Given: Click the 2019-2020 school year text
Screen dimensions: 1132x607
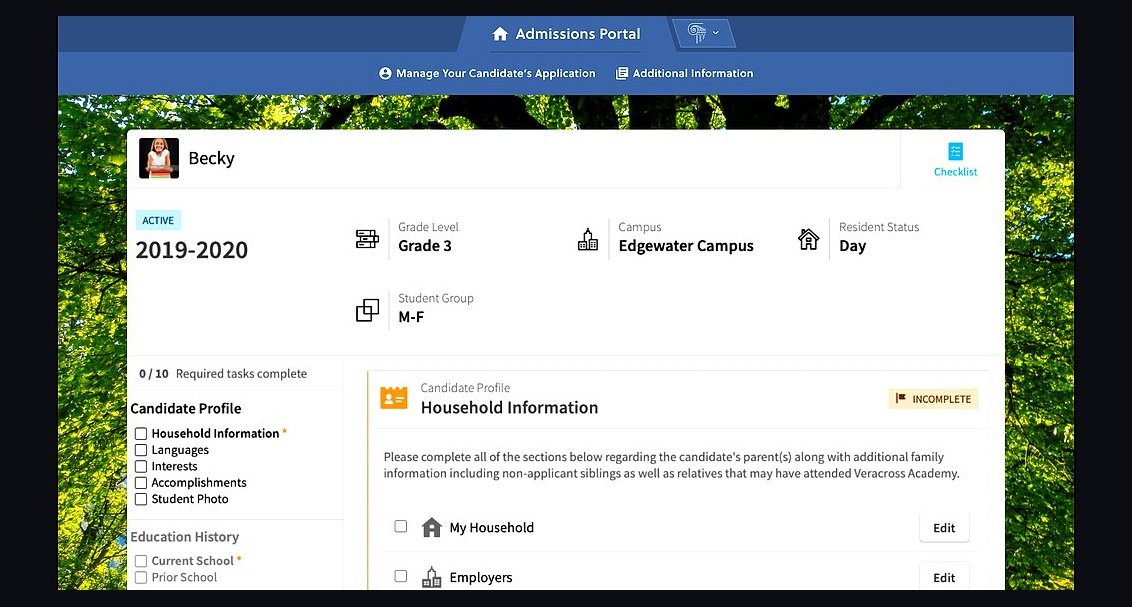Looking at the screenshot, I should pyautogui.click(x=191, y=250).
